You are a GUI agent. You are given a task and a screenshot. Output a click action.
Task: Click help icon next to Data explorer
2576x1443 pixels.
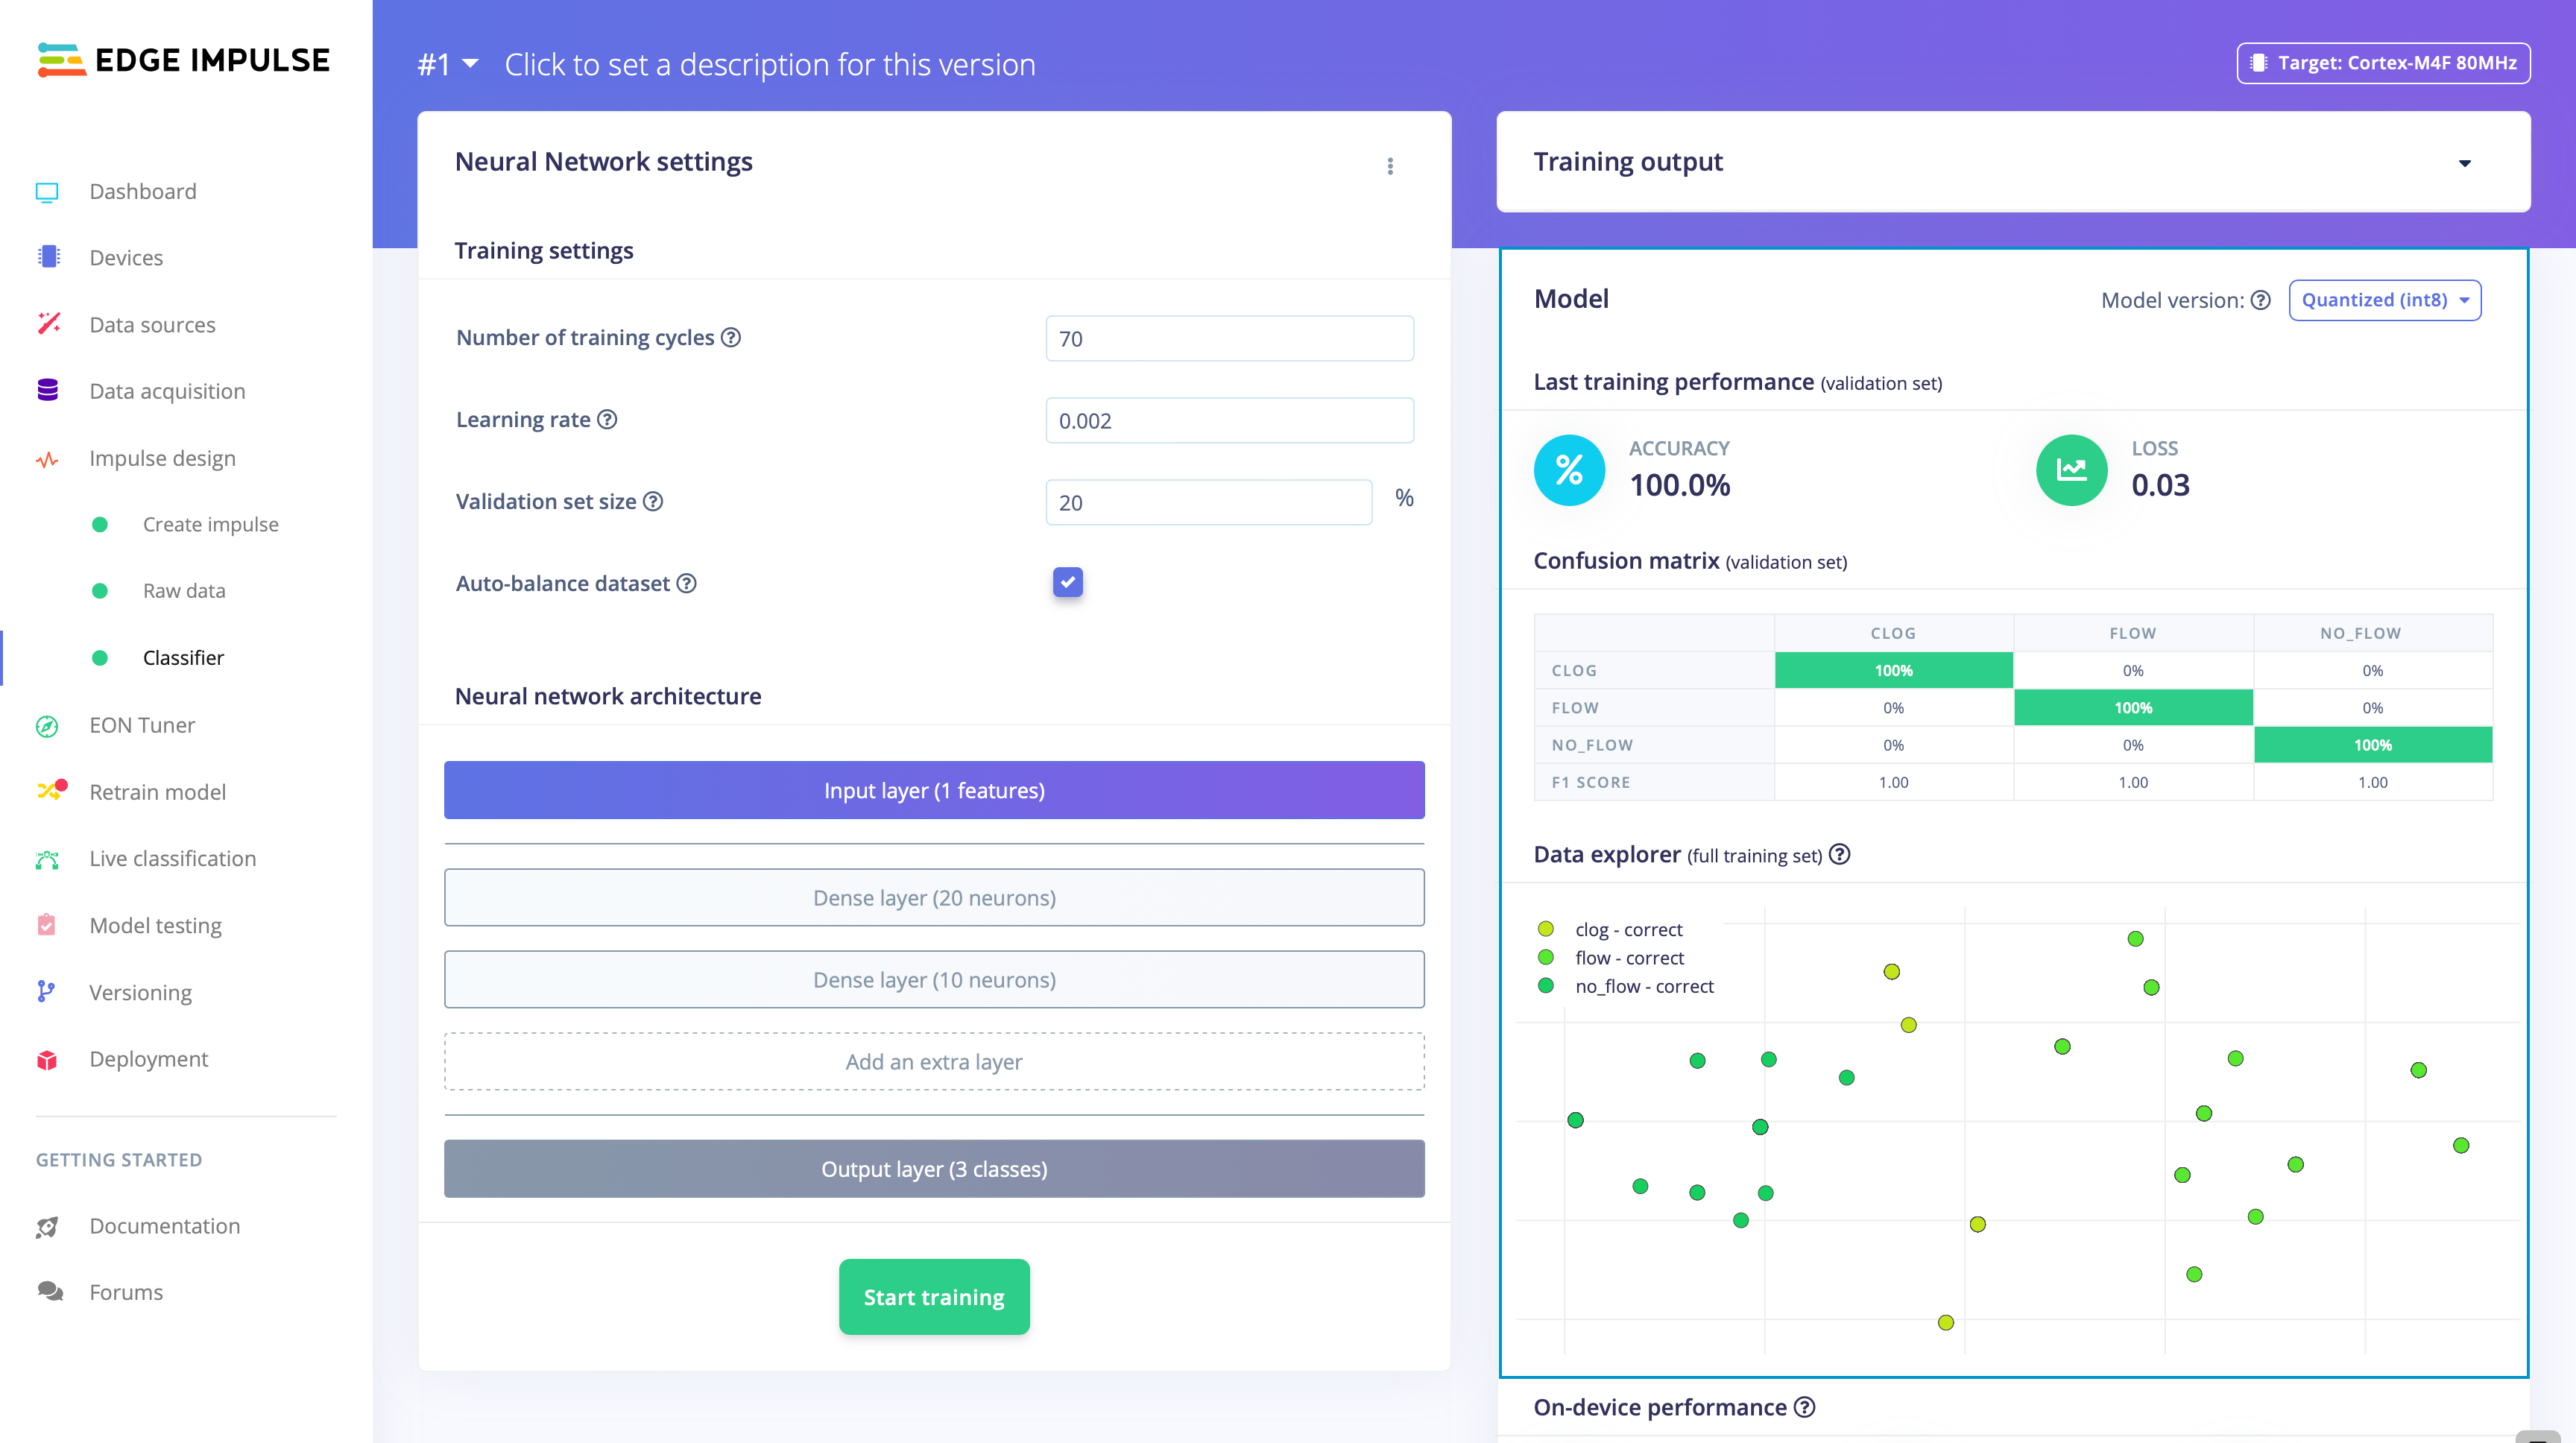(x=1840, y=854)
